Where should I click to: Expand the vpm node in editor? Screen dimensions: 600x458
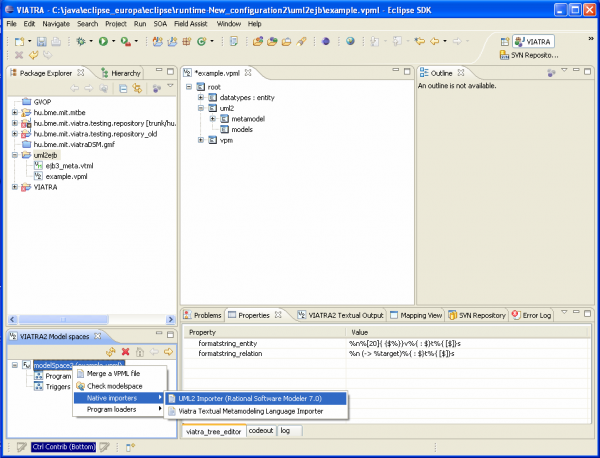coord(201,140)
